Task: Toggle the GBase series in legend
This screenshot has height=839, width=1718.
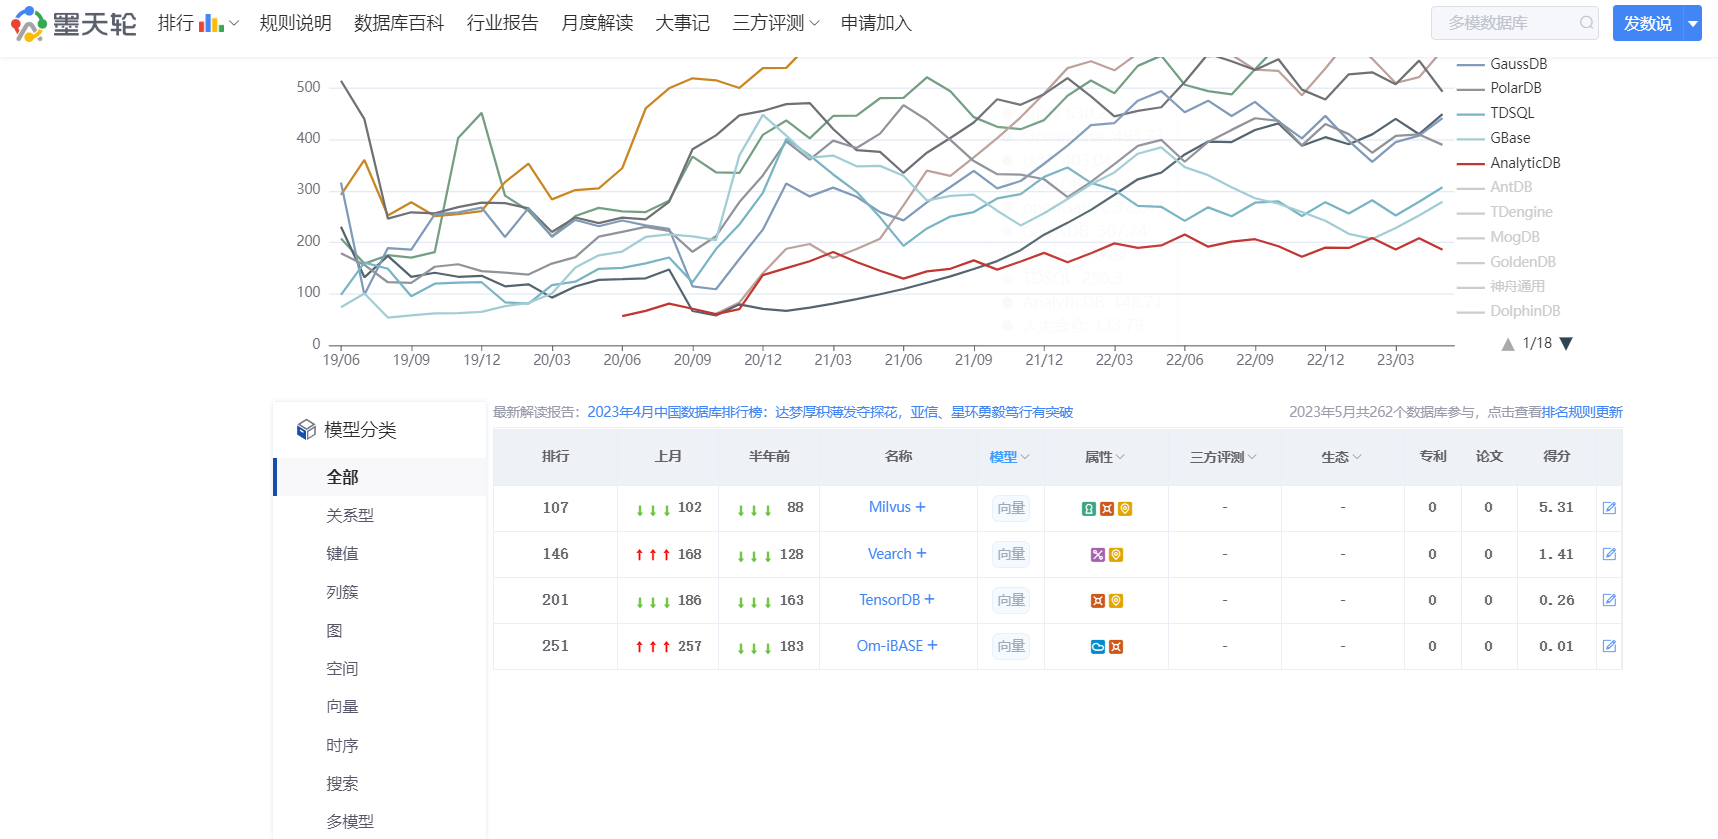Action: [1494, 138]
